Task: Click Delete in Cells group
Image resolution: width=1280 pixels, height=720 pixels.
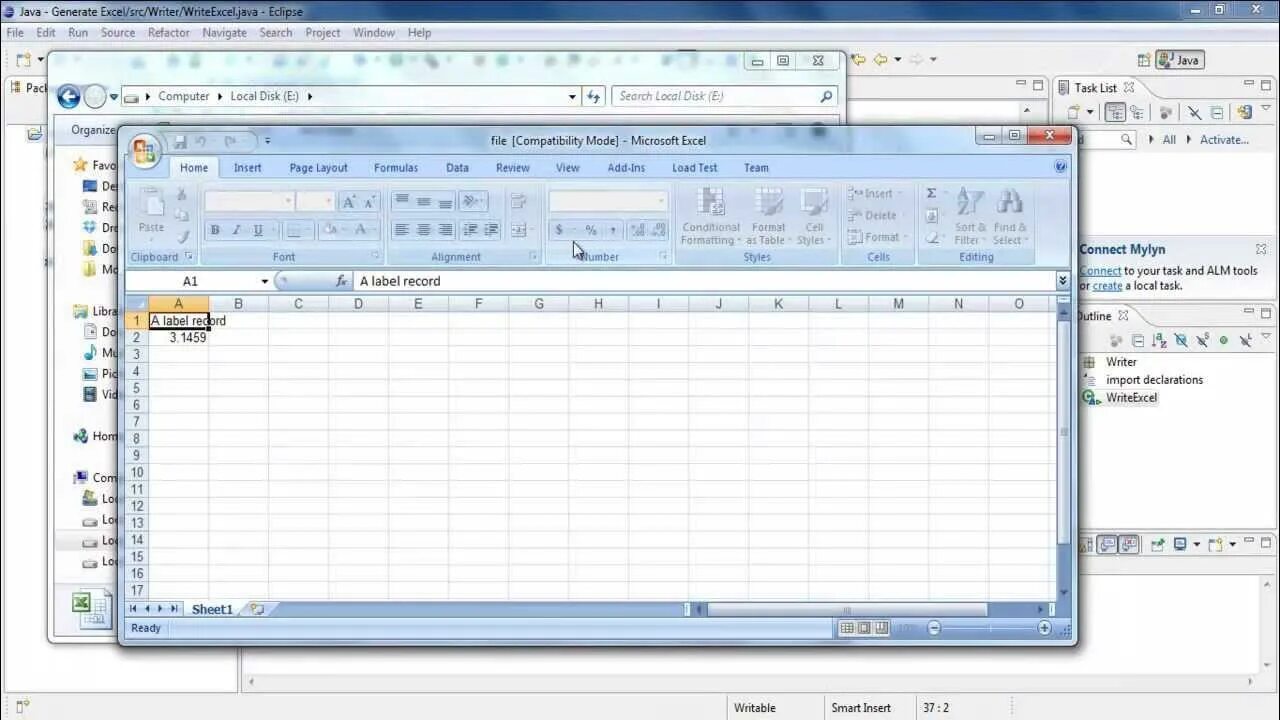Action: (873, 215)
